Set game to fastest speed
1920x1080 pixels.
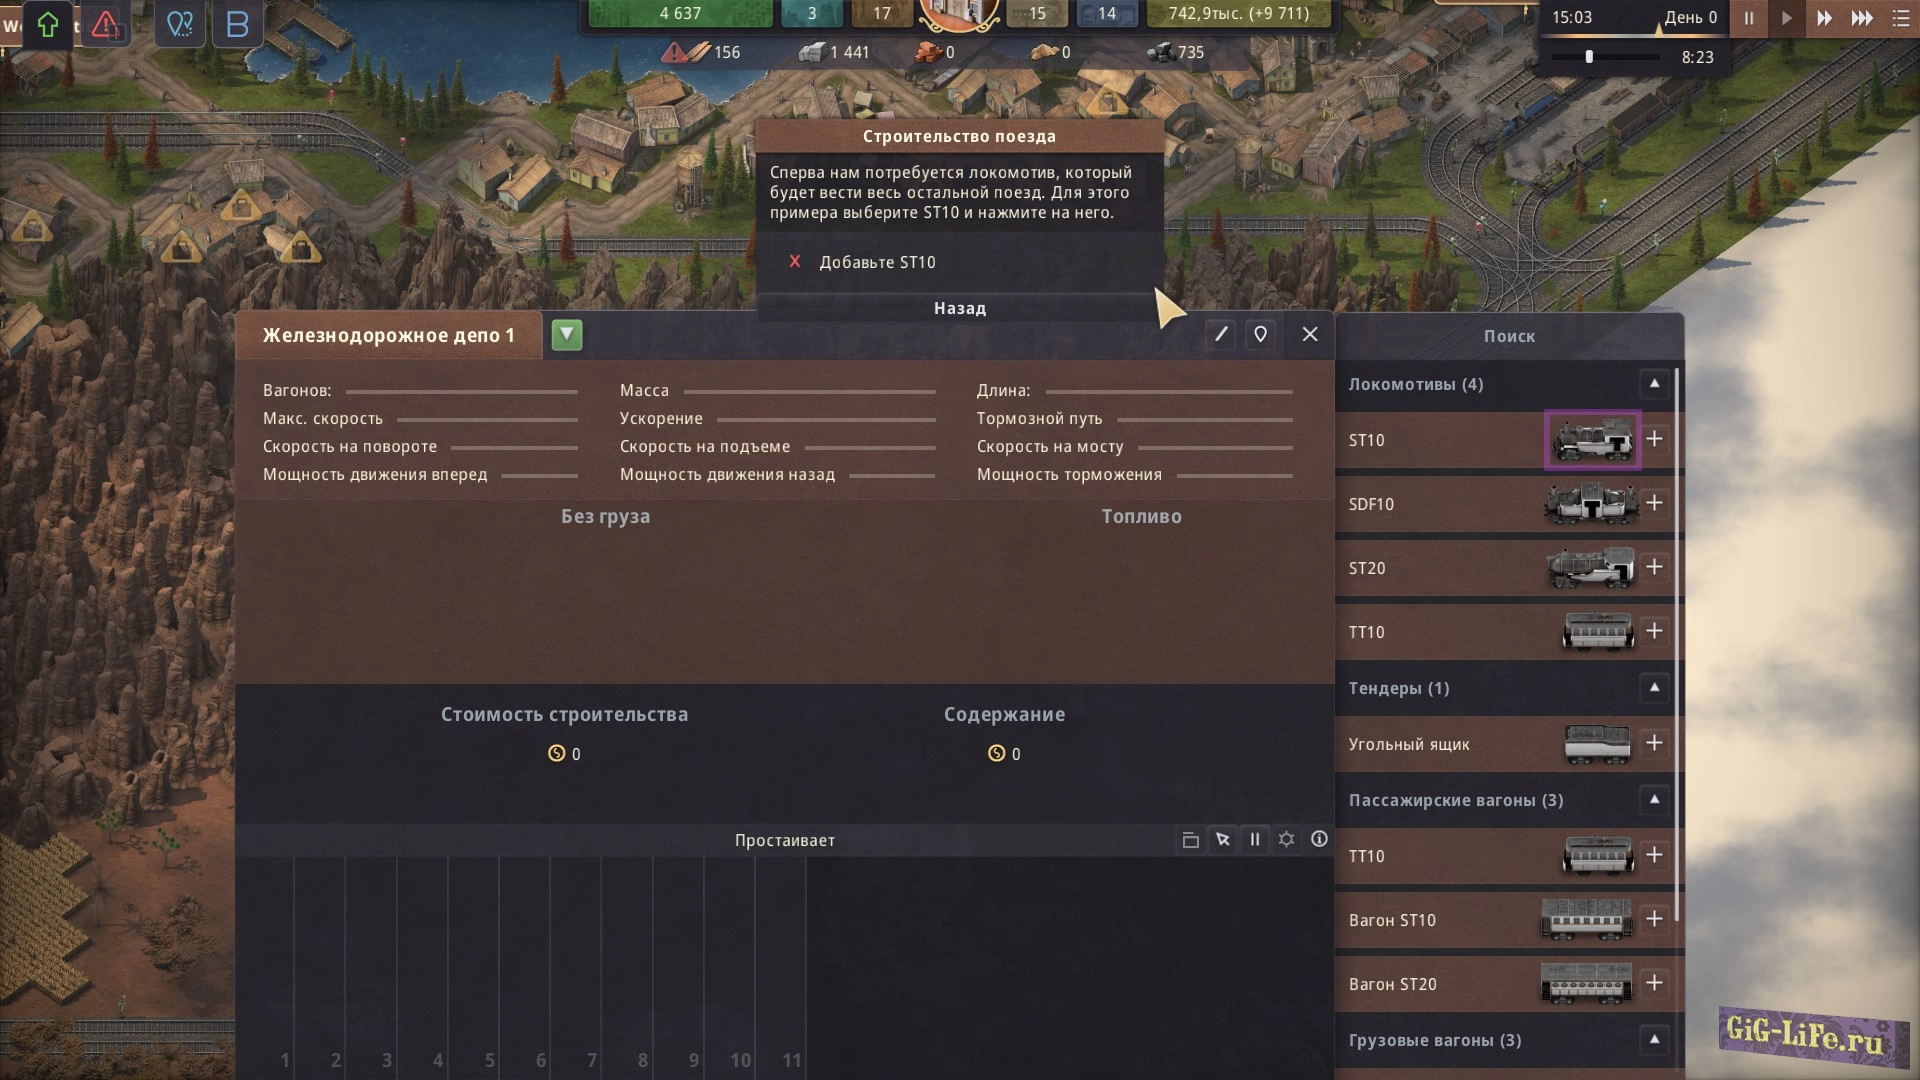click(1862, 18)
